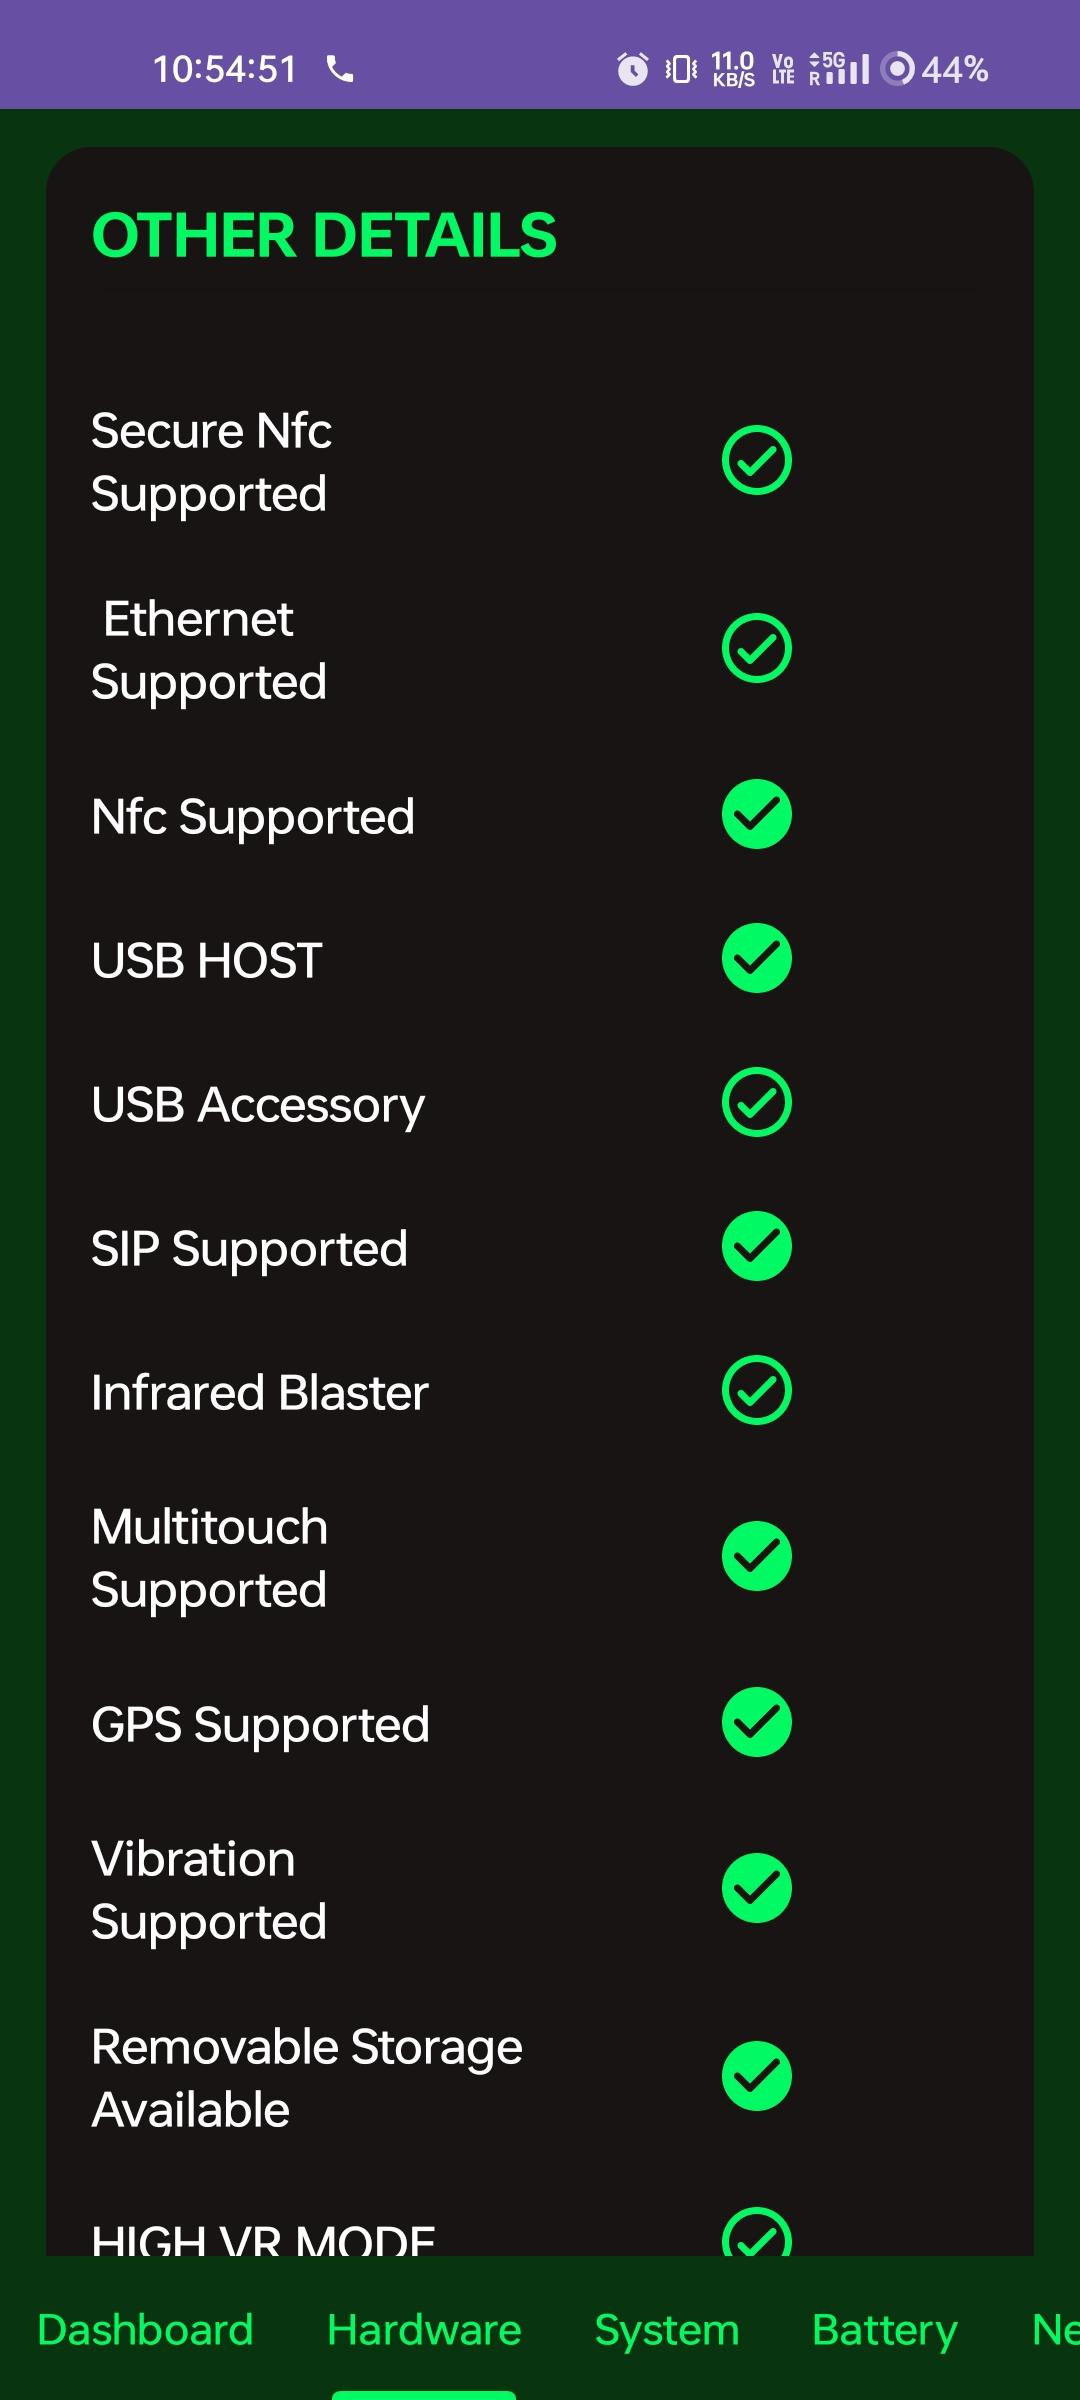This screenshot has width=1080, height=2400.
Task: Tap the OTHER DETAILS heading
Action: pyautogui.click(x=324, y=236)
